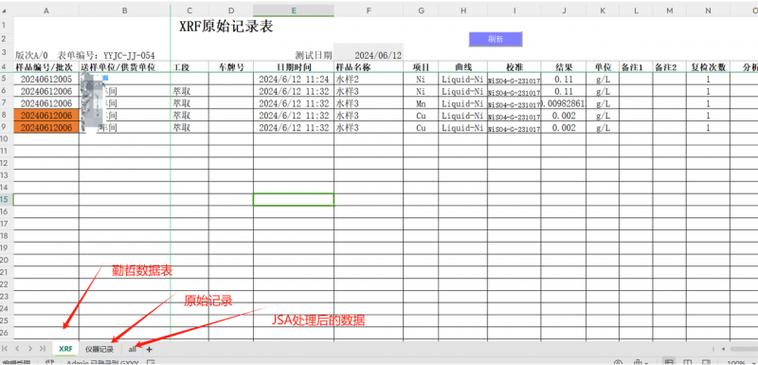The width and height of the screenshot is (758, 365).
Task: Click the XRF原始记录表 title cell
Action: (226, 27)
